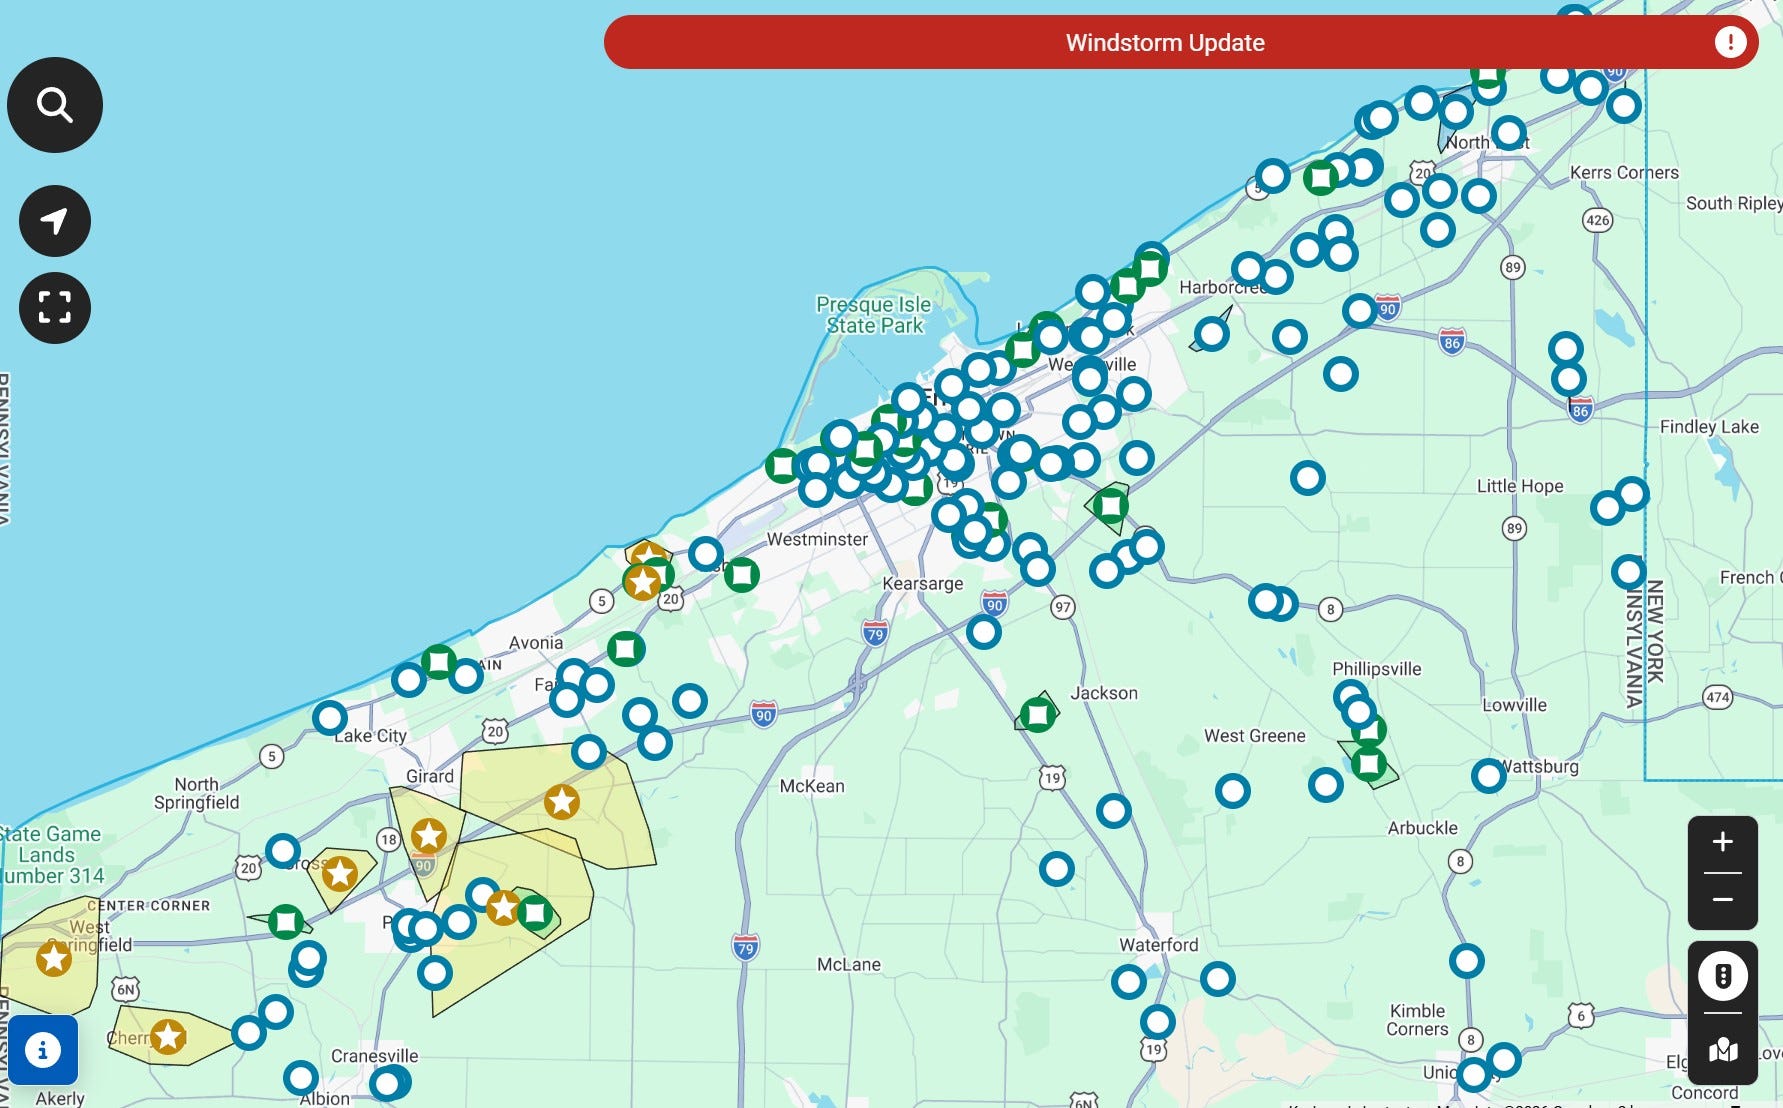Open the blue info panel button
Image resolution: width=1783 pixels, height=1108 pixels.
point(43,1050)
